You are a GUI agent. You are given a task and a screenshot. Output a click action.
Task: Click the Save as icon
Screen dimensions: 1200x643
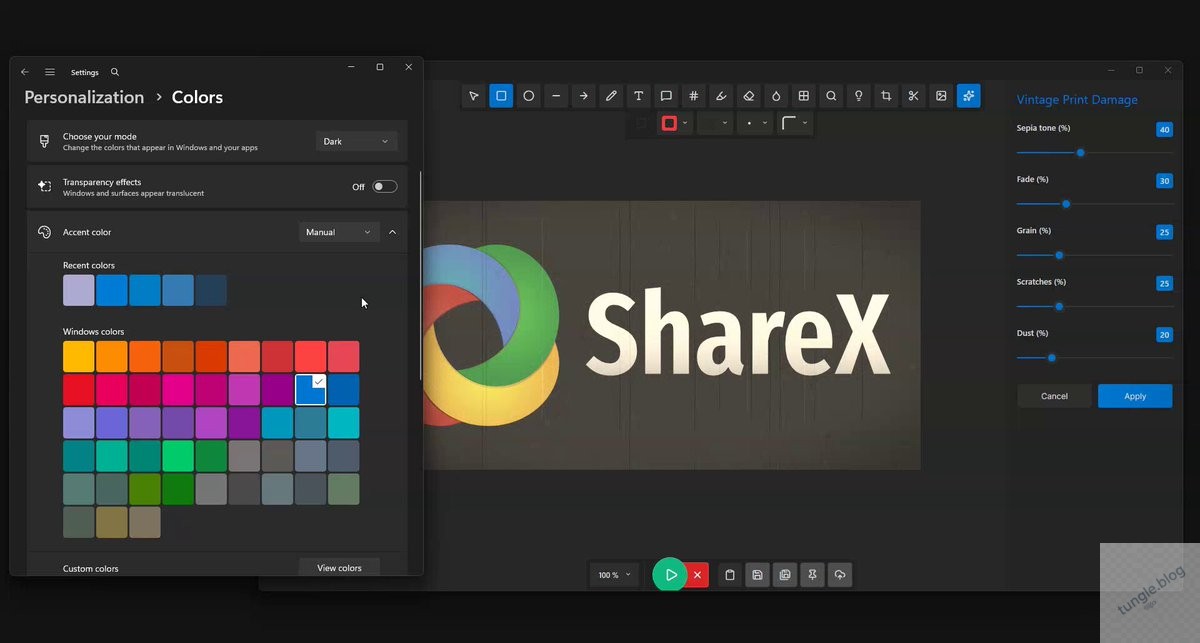785,575
